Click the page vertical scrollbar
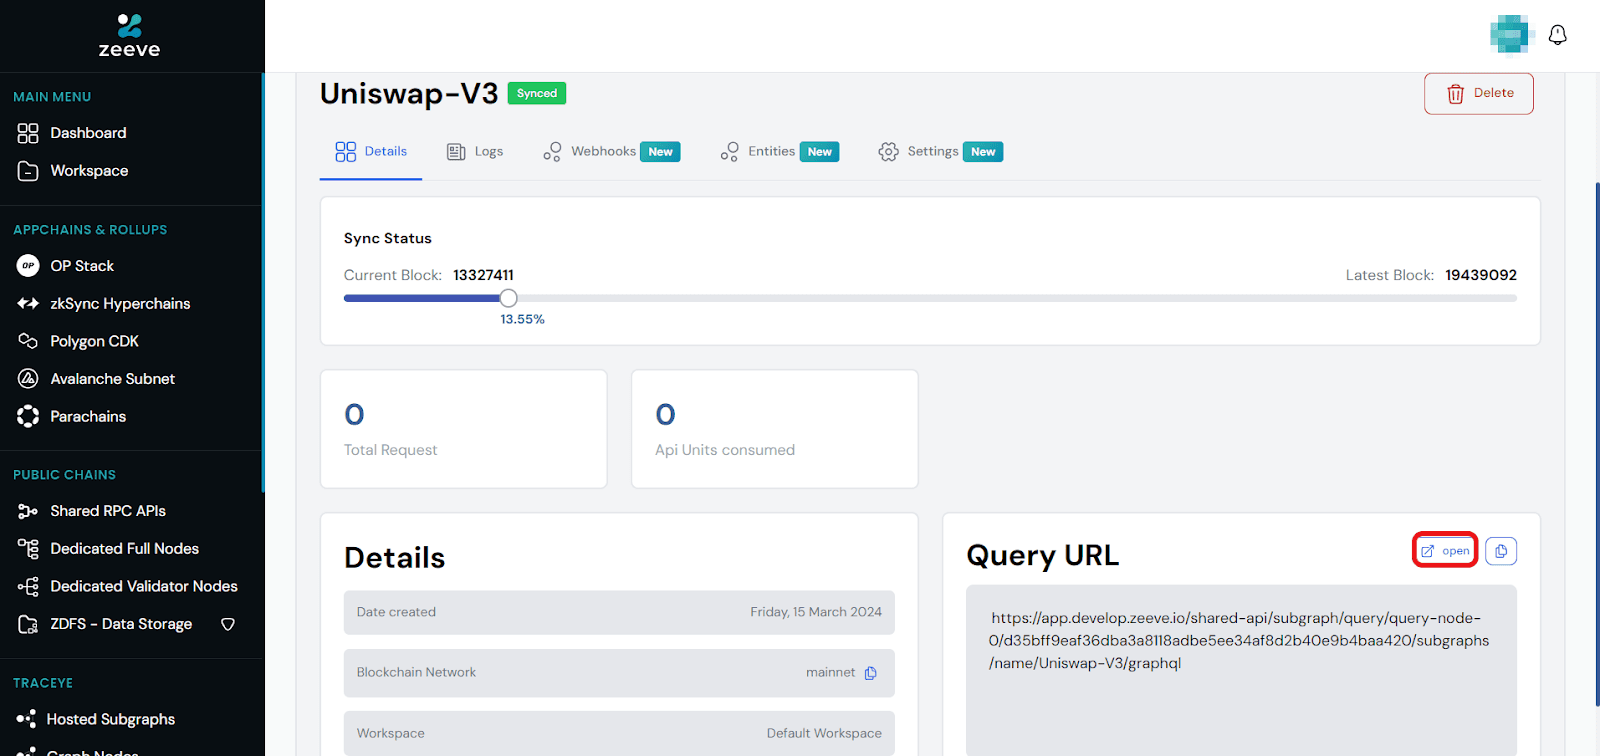Screen dimensions: 1600x756 [1597, 445]
